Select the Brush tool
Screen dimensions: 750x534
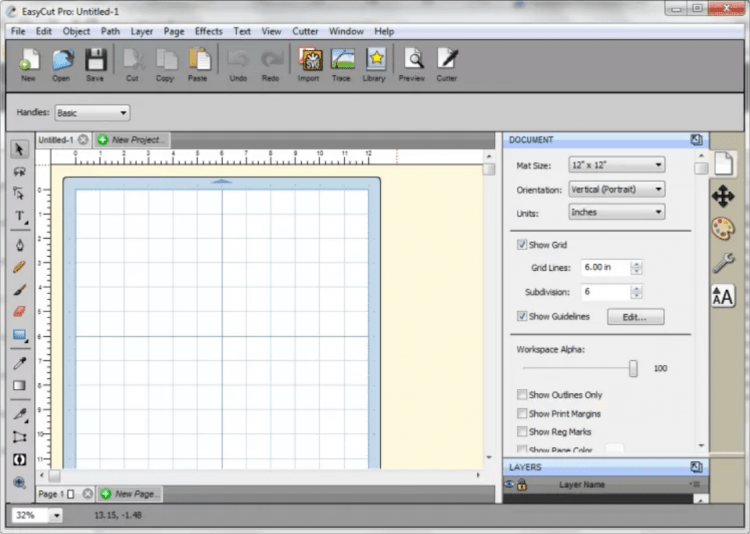click(19, 289)
